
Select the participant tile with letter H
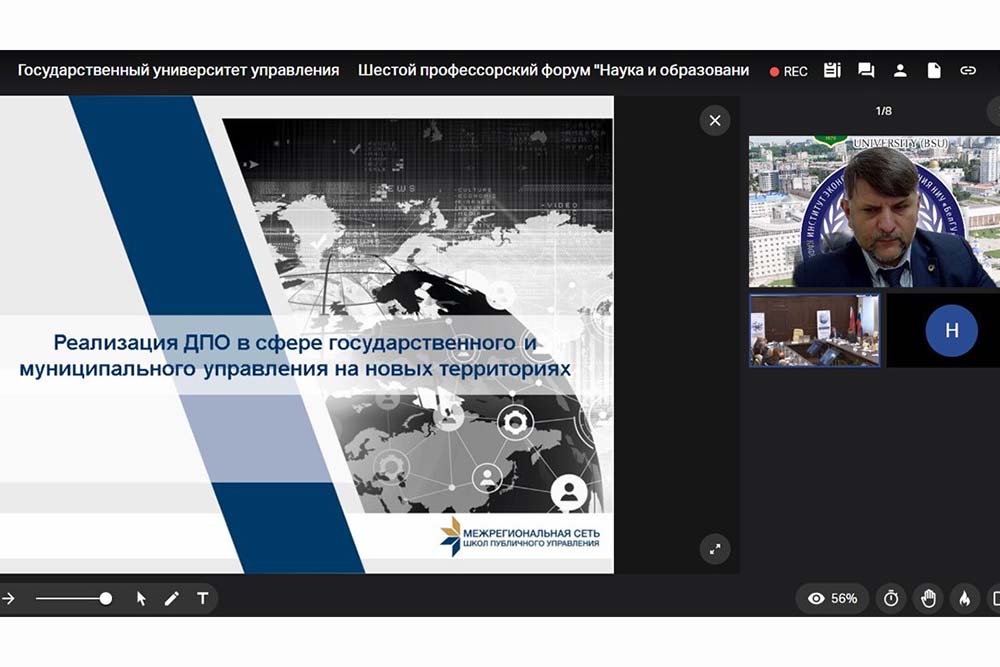coord(950,331)
